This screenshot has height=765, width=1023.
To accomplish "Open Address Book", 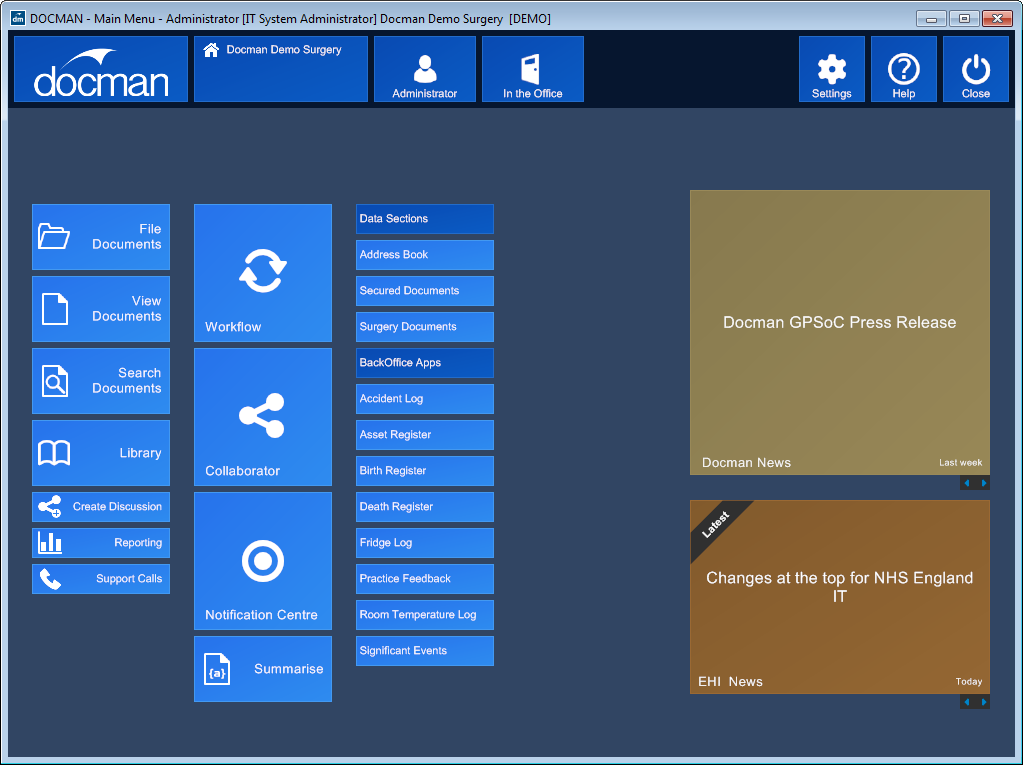I will pyautogui.click(x=425, y=255).
